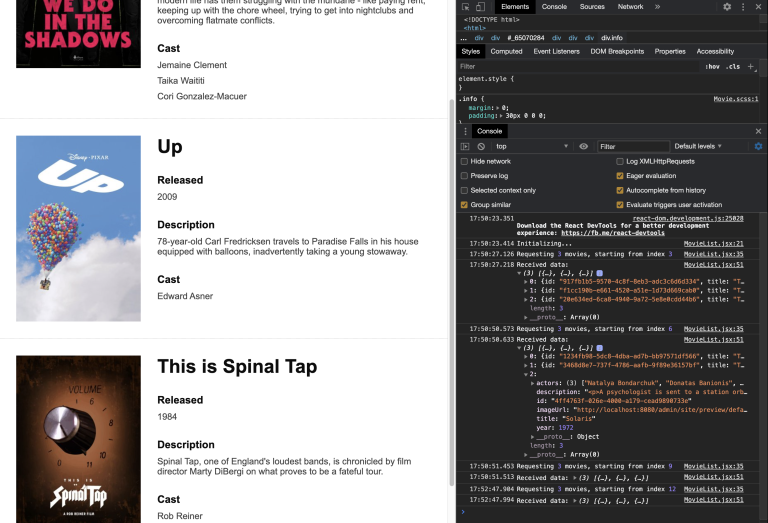
Task: Open the Movie.scss:1 source link
Action: 736,99
